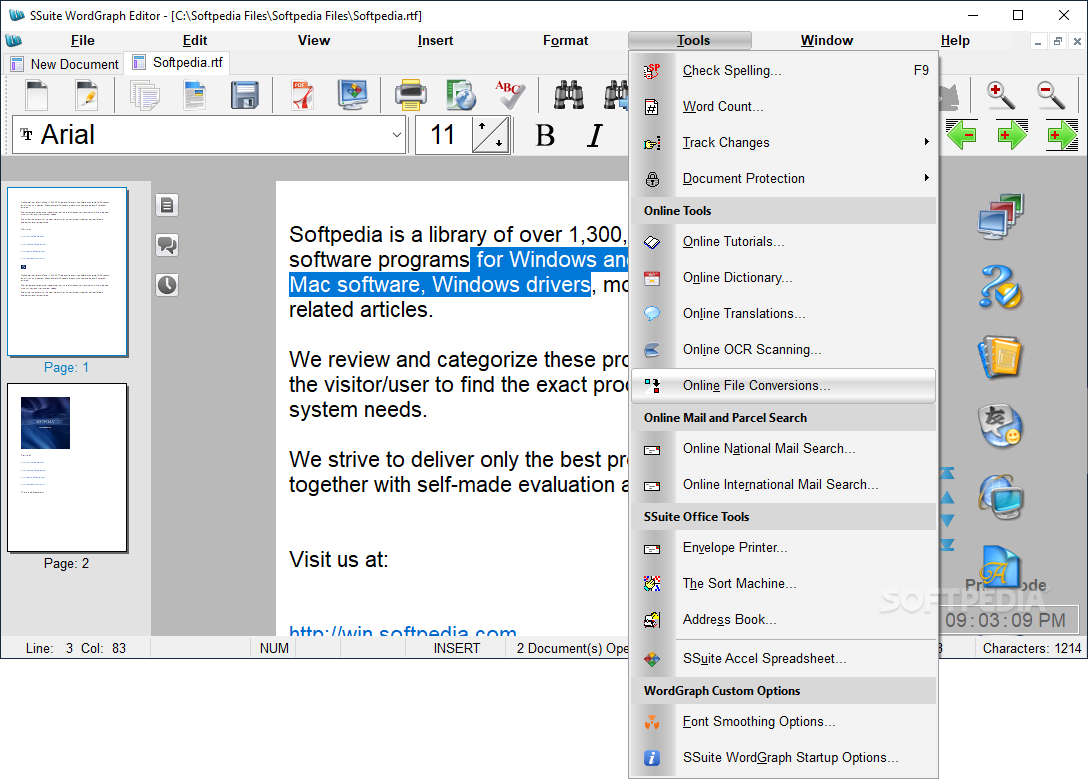Click the binoculars Find icon
Viewport: 1088px width, 779px height.
tap(569, 95)
